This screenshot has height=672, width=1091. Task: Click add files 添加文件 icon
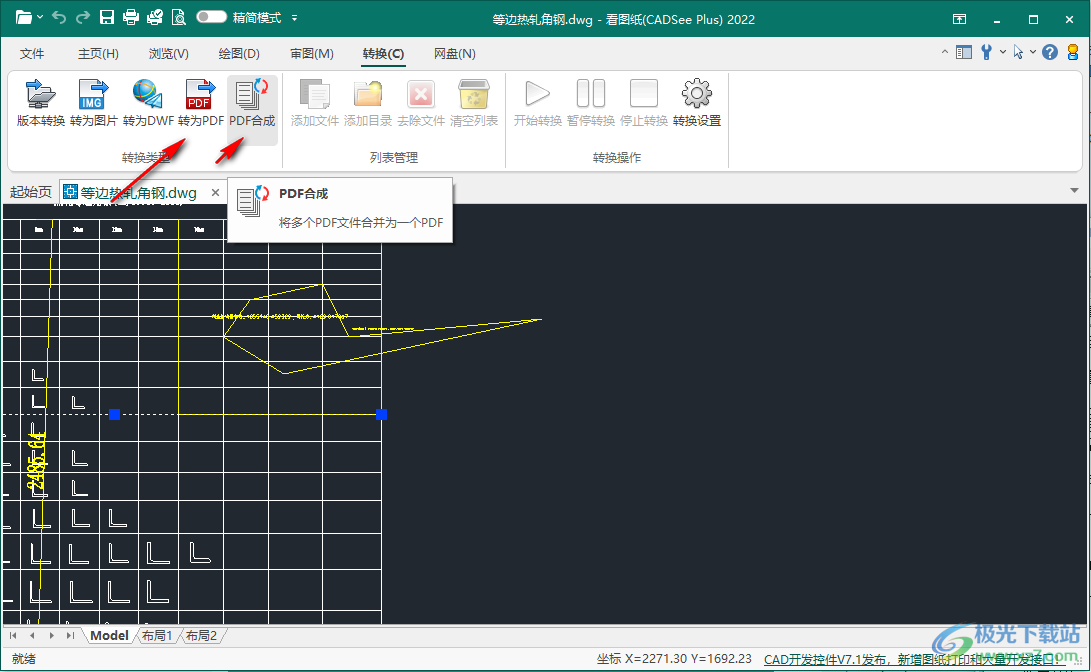point(314,103)
